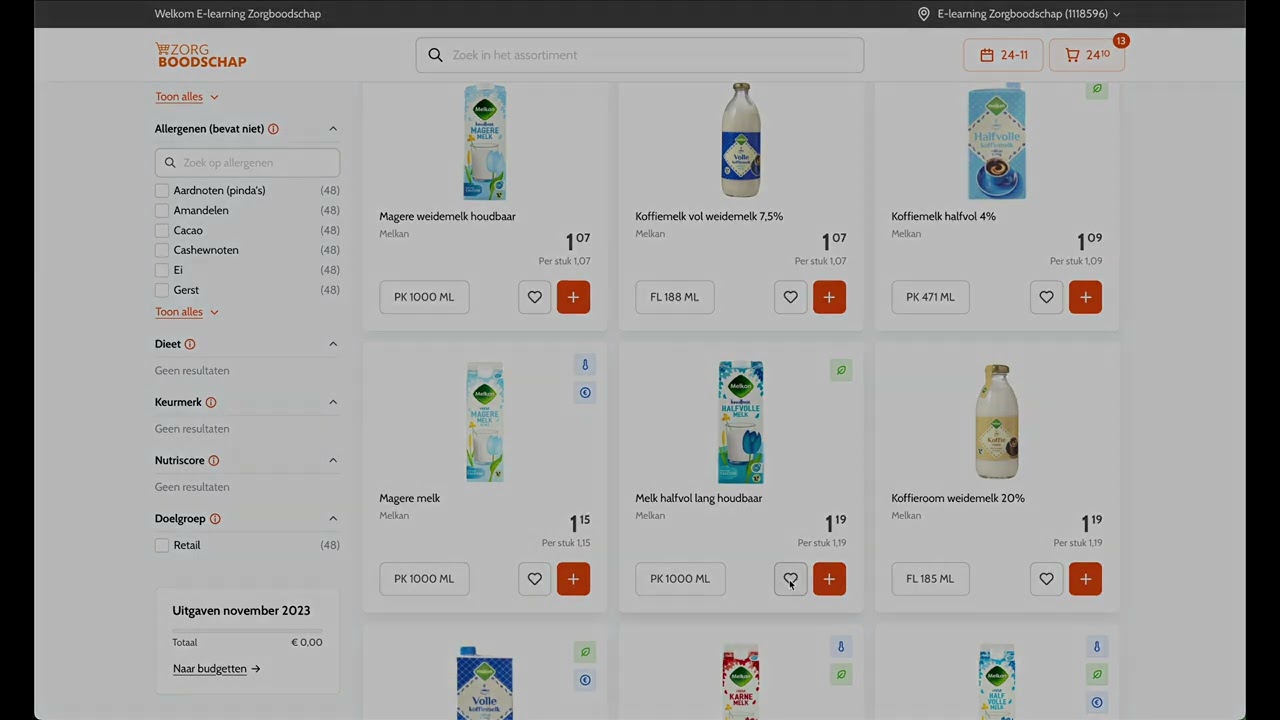This screenshot has width=1280, height=720.
Task: Favorite Koffiemelk halfvol 4%
Action: [1047, 297]
